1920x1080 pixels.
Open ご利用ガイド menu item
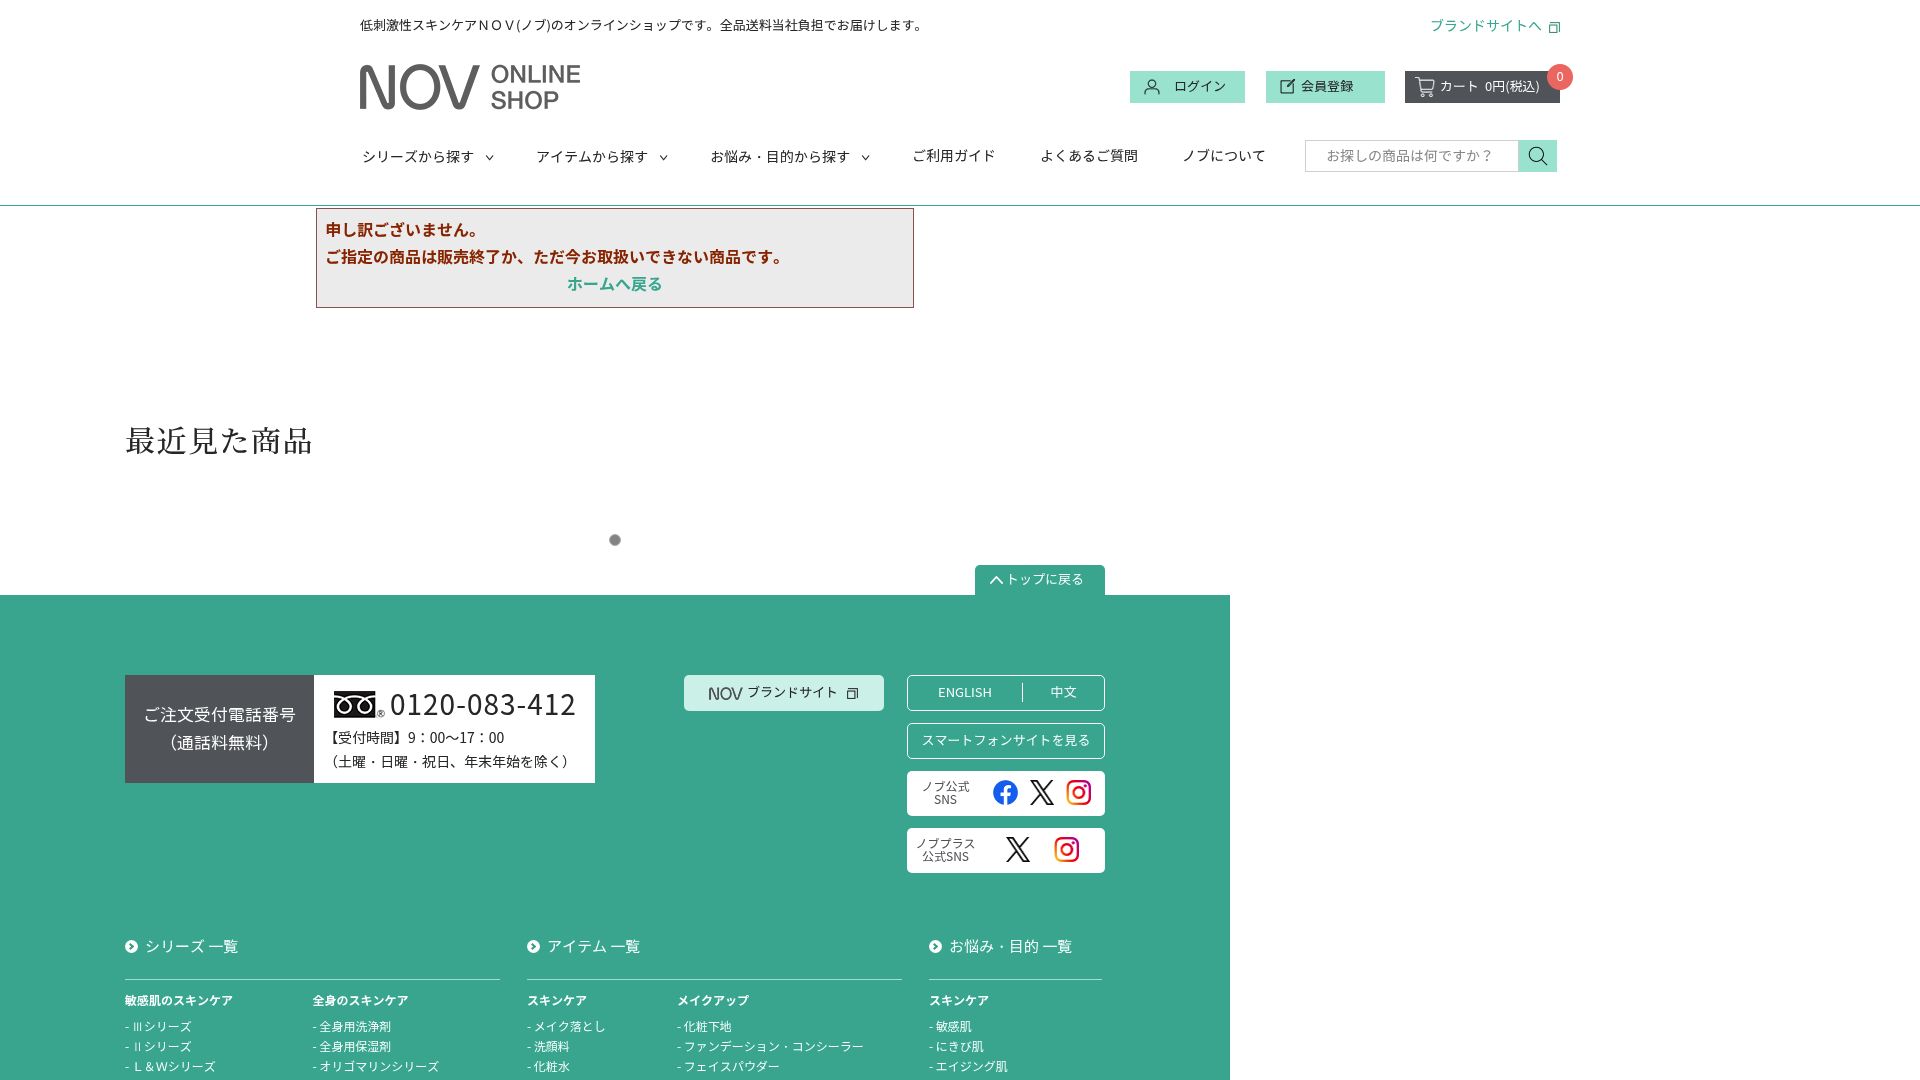point(953,156)
